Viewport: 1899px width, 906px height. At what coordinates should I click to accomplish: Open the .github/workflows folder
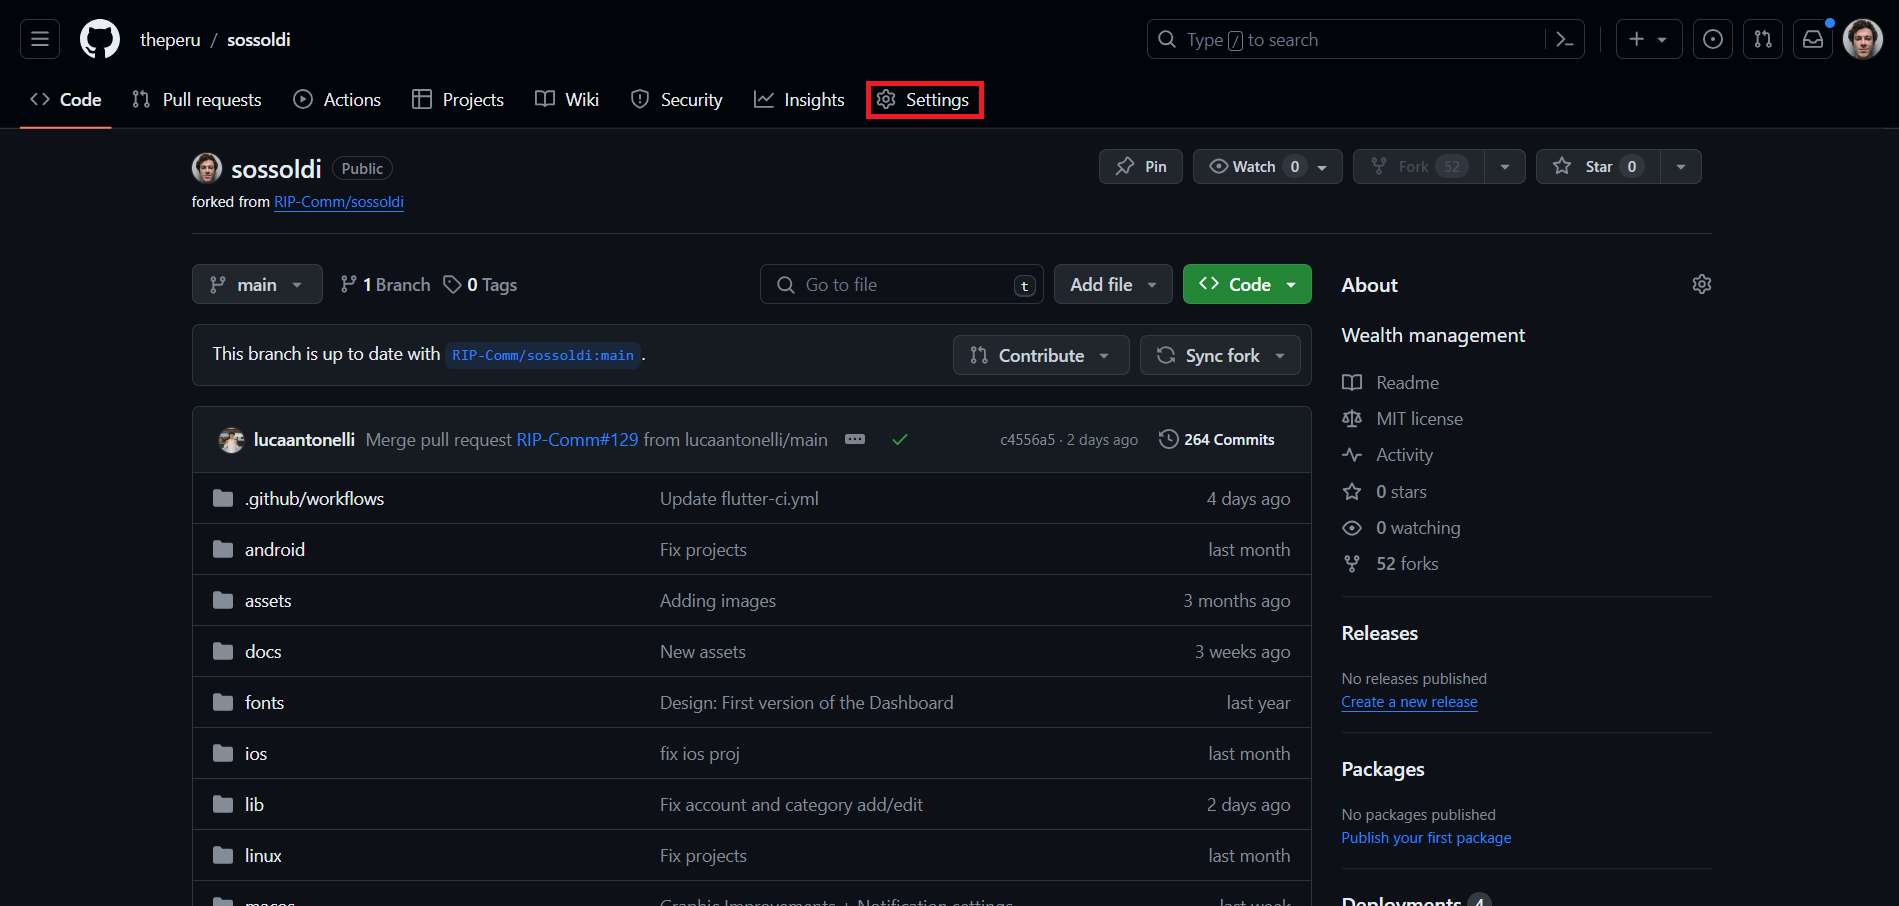coord(314,498)
